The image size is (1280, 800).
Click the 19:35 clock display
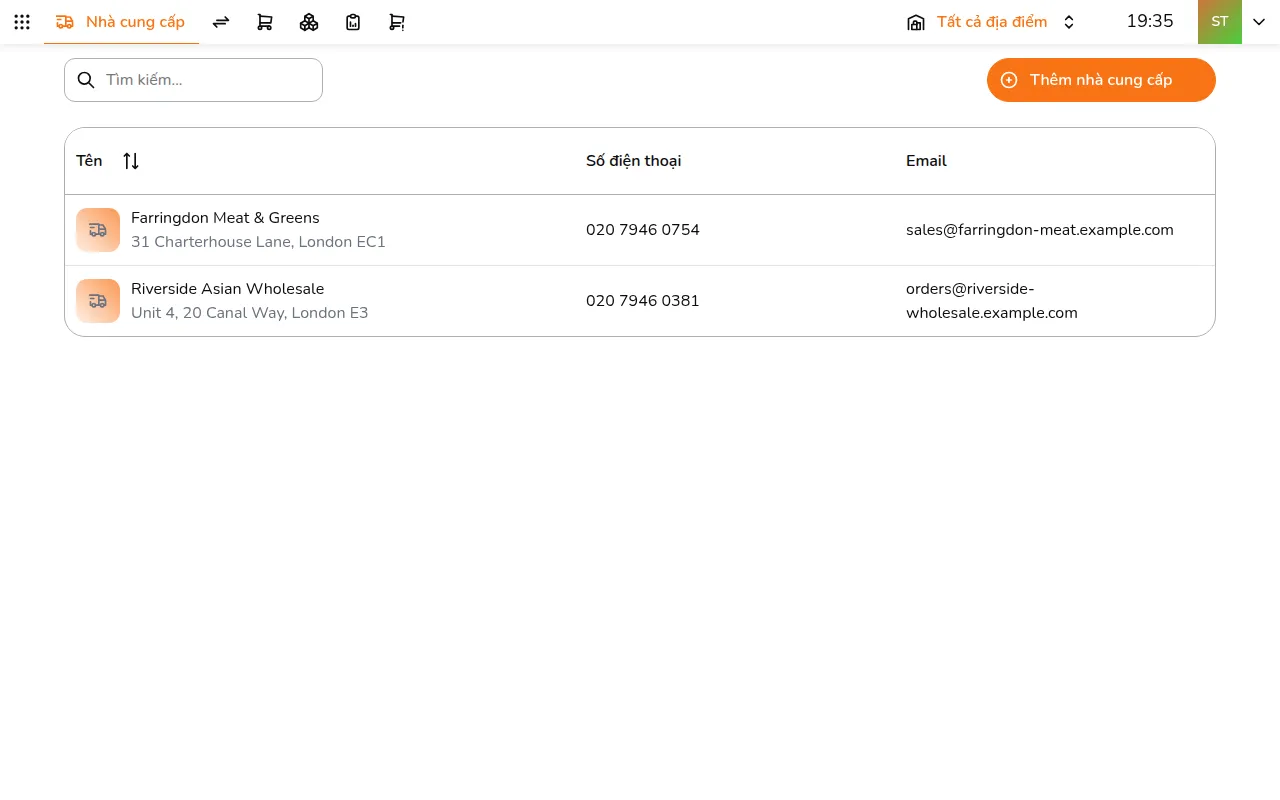(x=1150, y=21)
